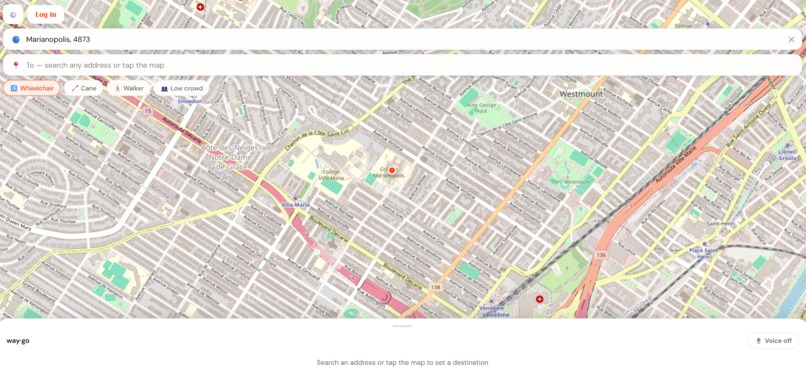The height and width of the screenshot is (383, 806).
Task: Click the set destination hint text
Action: (x=402, y=362)
